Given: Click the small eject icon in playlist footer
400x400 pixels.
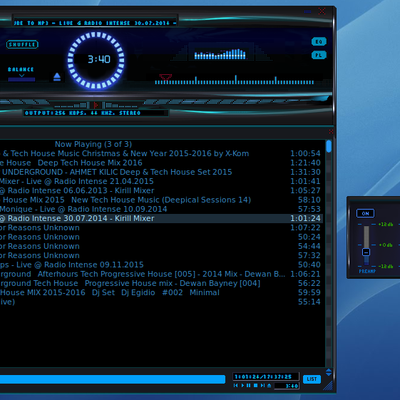Looking at the screenshot, I should point(269,386).
